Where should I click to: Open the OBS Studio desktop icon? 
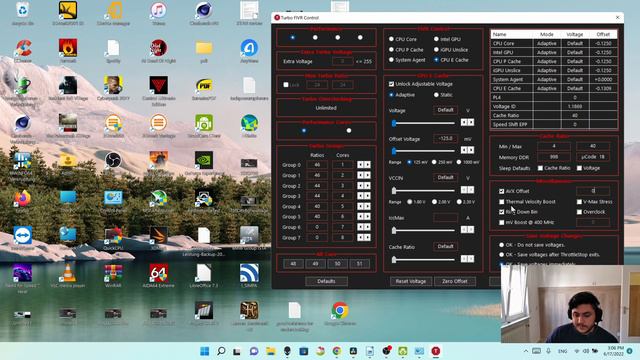tap(113, 160)
